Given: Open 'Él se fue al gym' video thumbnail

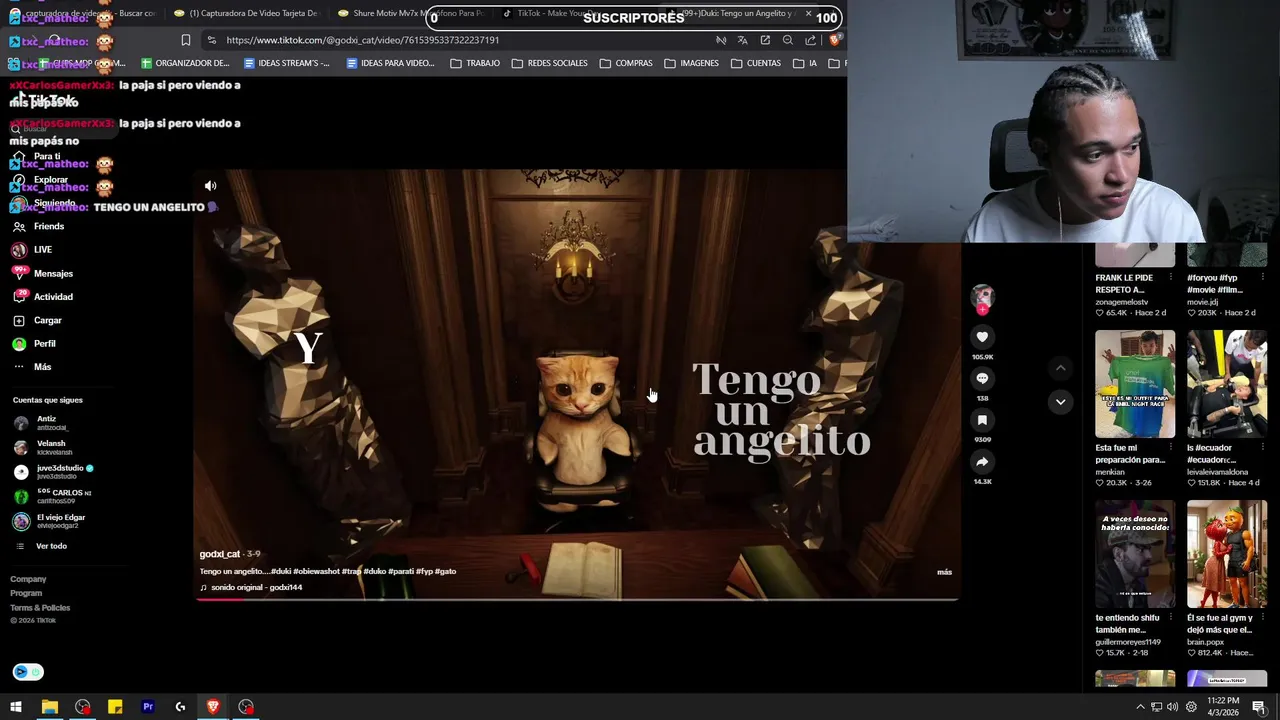Looking at the screenshot, I should click(x=1227, y=554).
